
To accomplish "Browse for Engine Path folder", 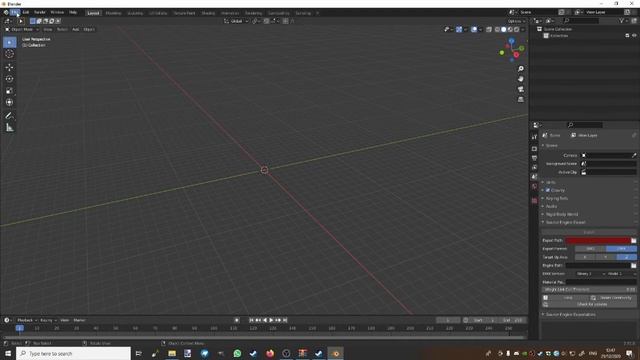I will click(633, 265).
